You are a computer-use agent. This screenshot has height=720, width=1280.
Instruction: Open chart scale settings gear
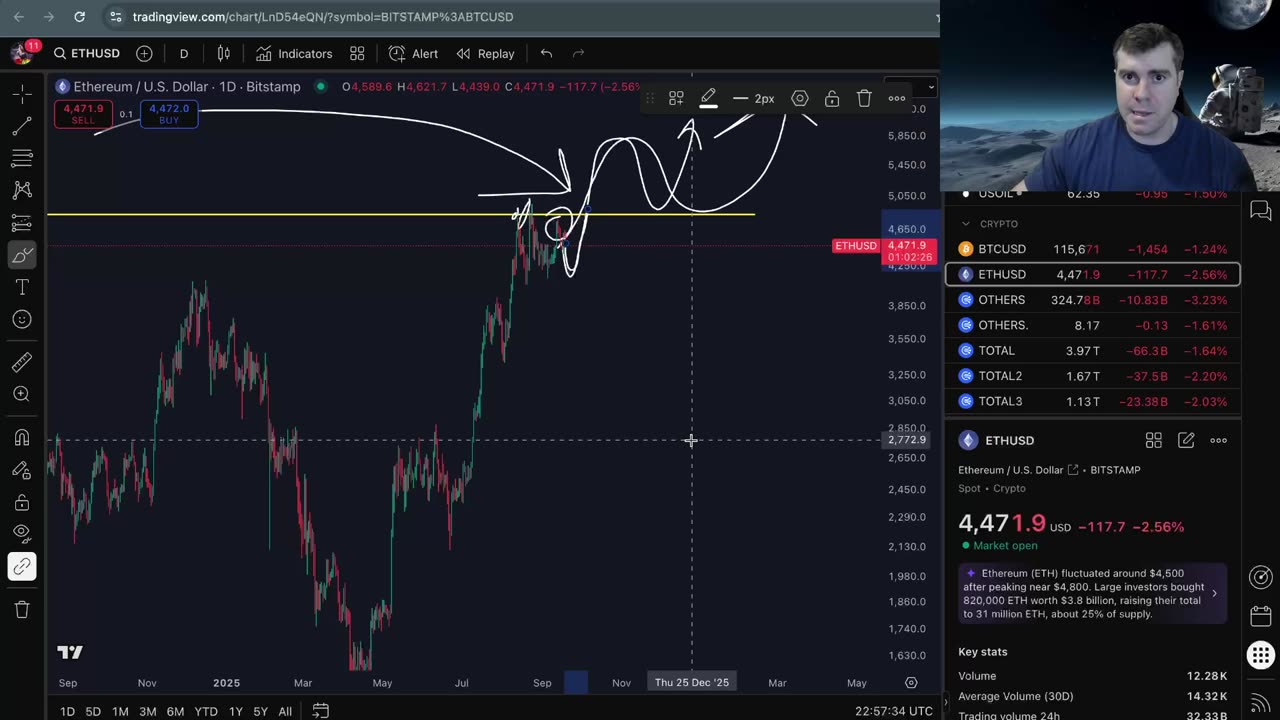[x=911, y=682]
